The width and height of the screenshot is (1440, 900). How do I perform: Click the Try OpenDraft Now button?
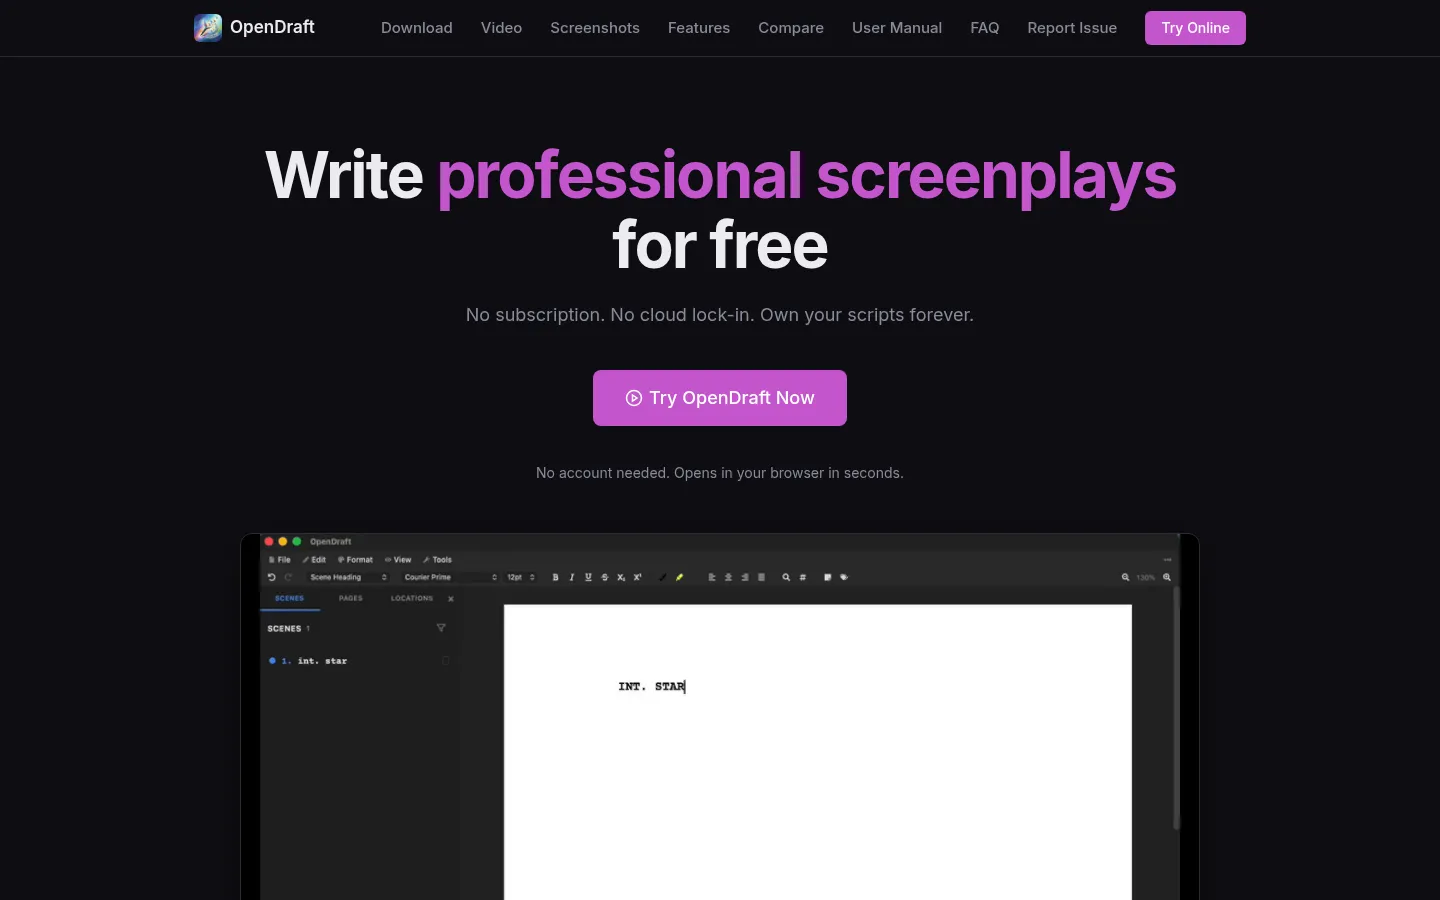pyautogui.click(x=720, y=398)
